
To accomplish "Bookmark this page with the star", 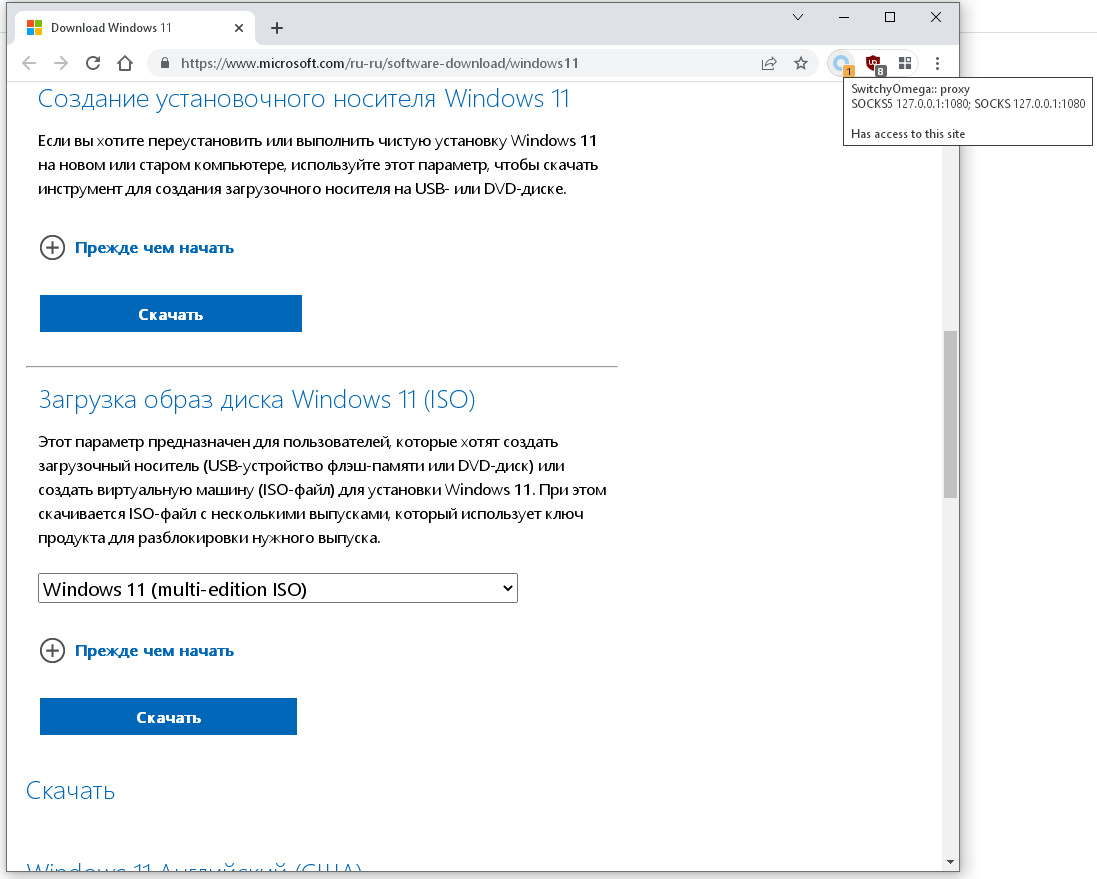I will (x=801, y=64).
